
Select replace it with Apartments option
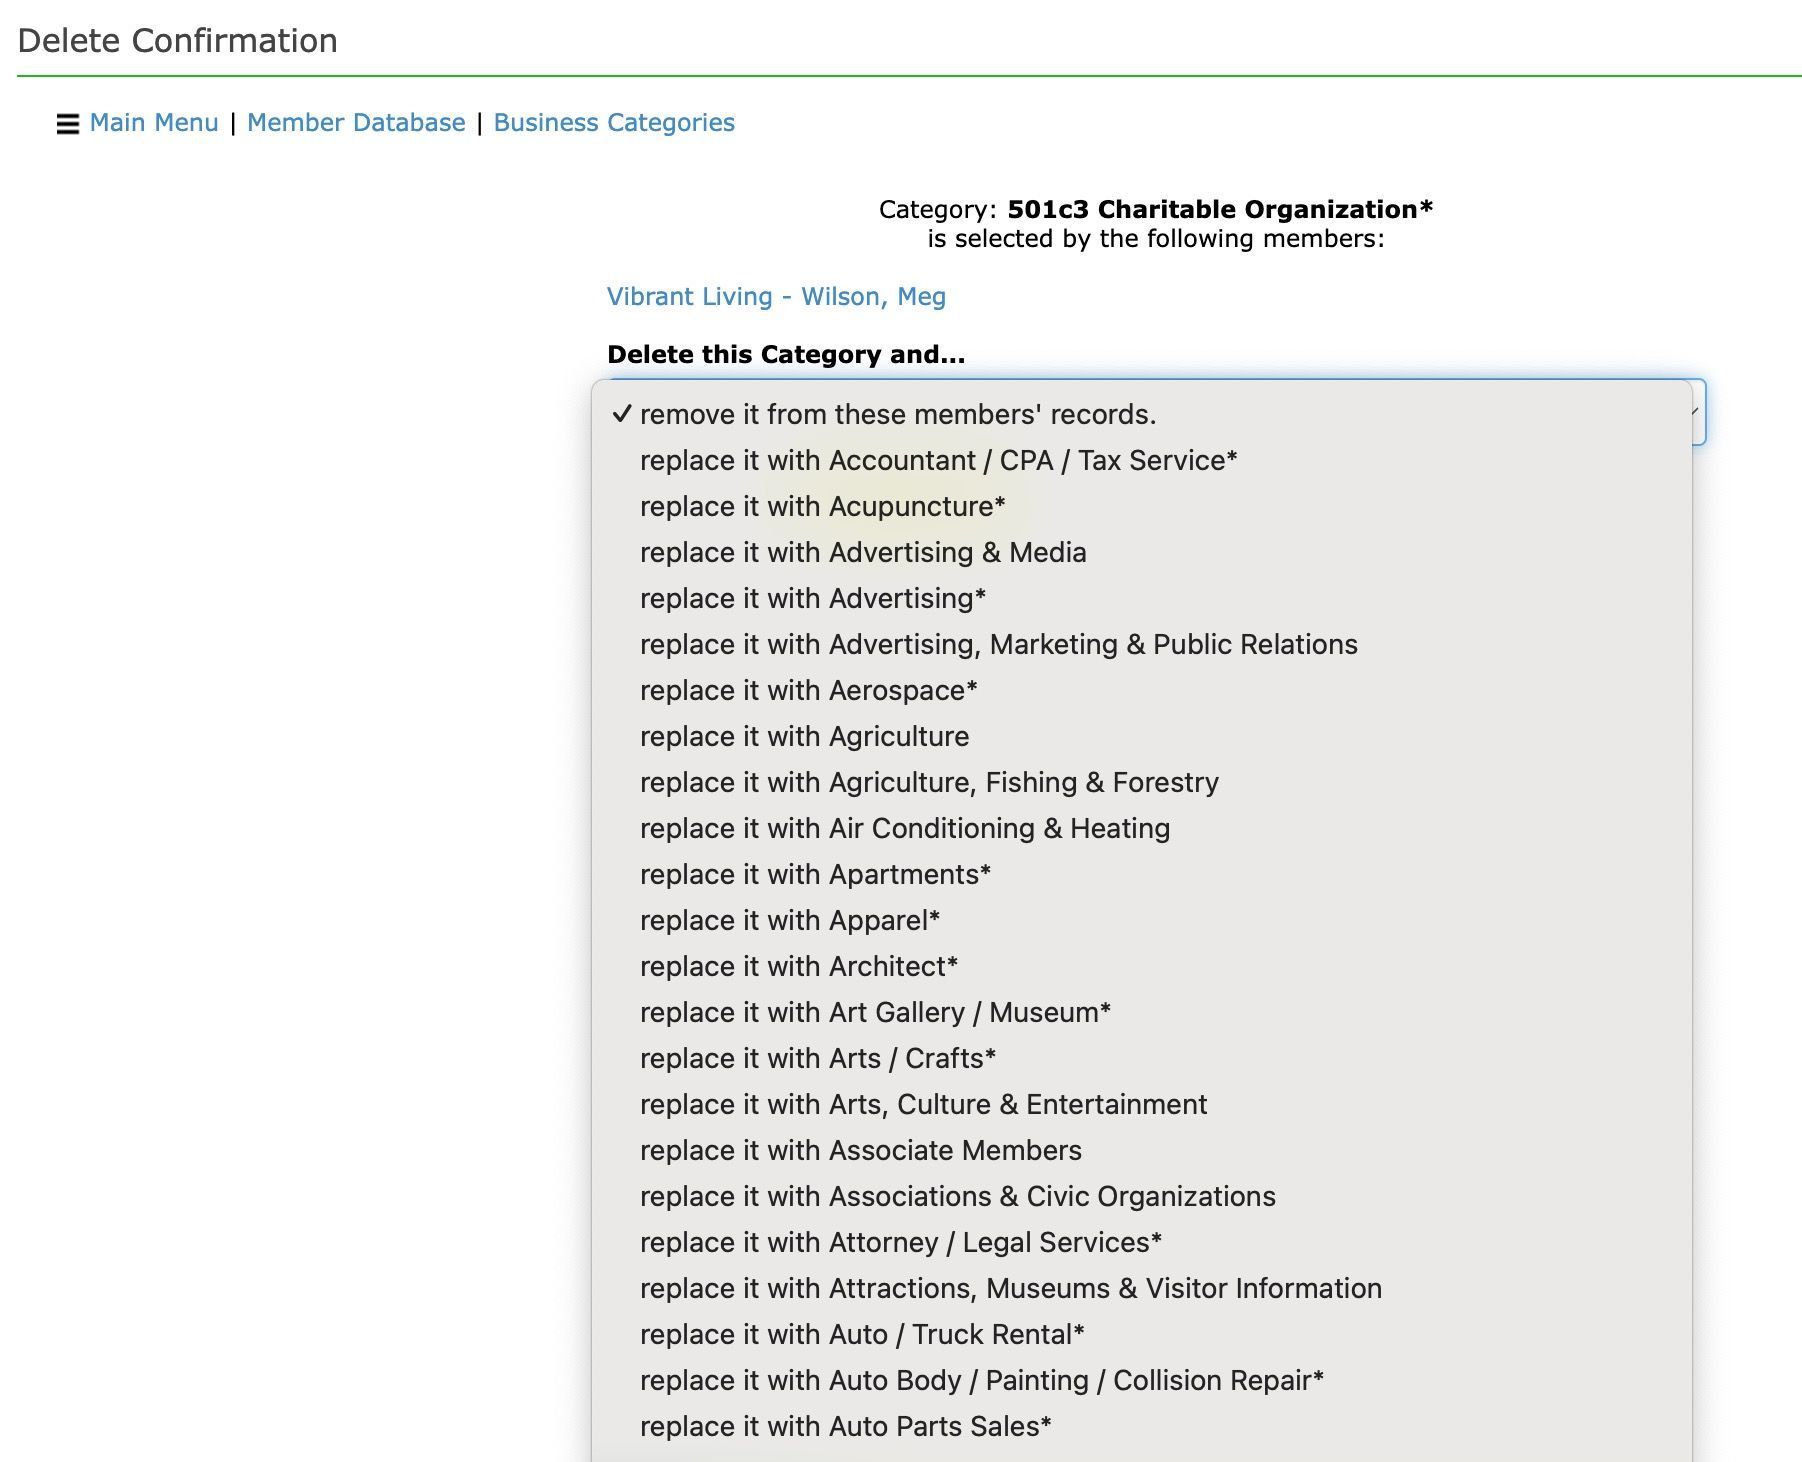tap(816, 874)
